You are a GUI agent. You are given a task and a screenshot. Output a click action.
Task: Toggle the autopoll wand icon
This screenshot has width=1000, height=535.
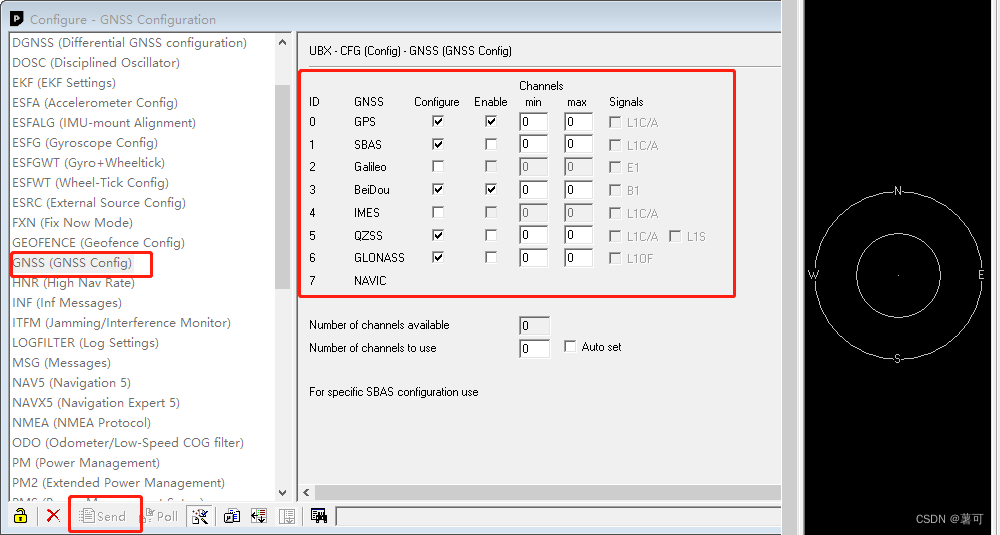pos(200,516)
